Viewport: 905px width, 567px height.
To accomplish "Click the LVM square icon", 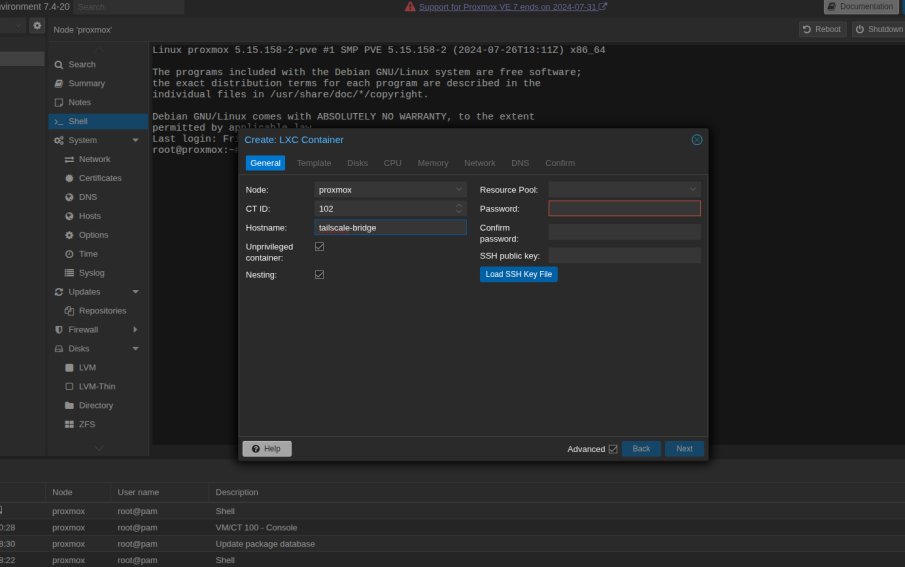I will click(69, 368).
